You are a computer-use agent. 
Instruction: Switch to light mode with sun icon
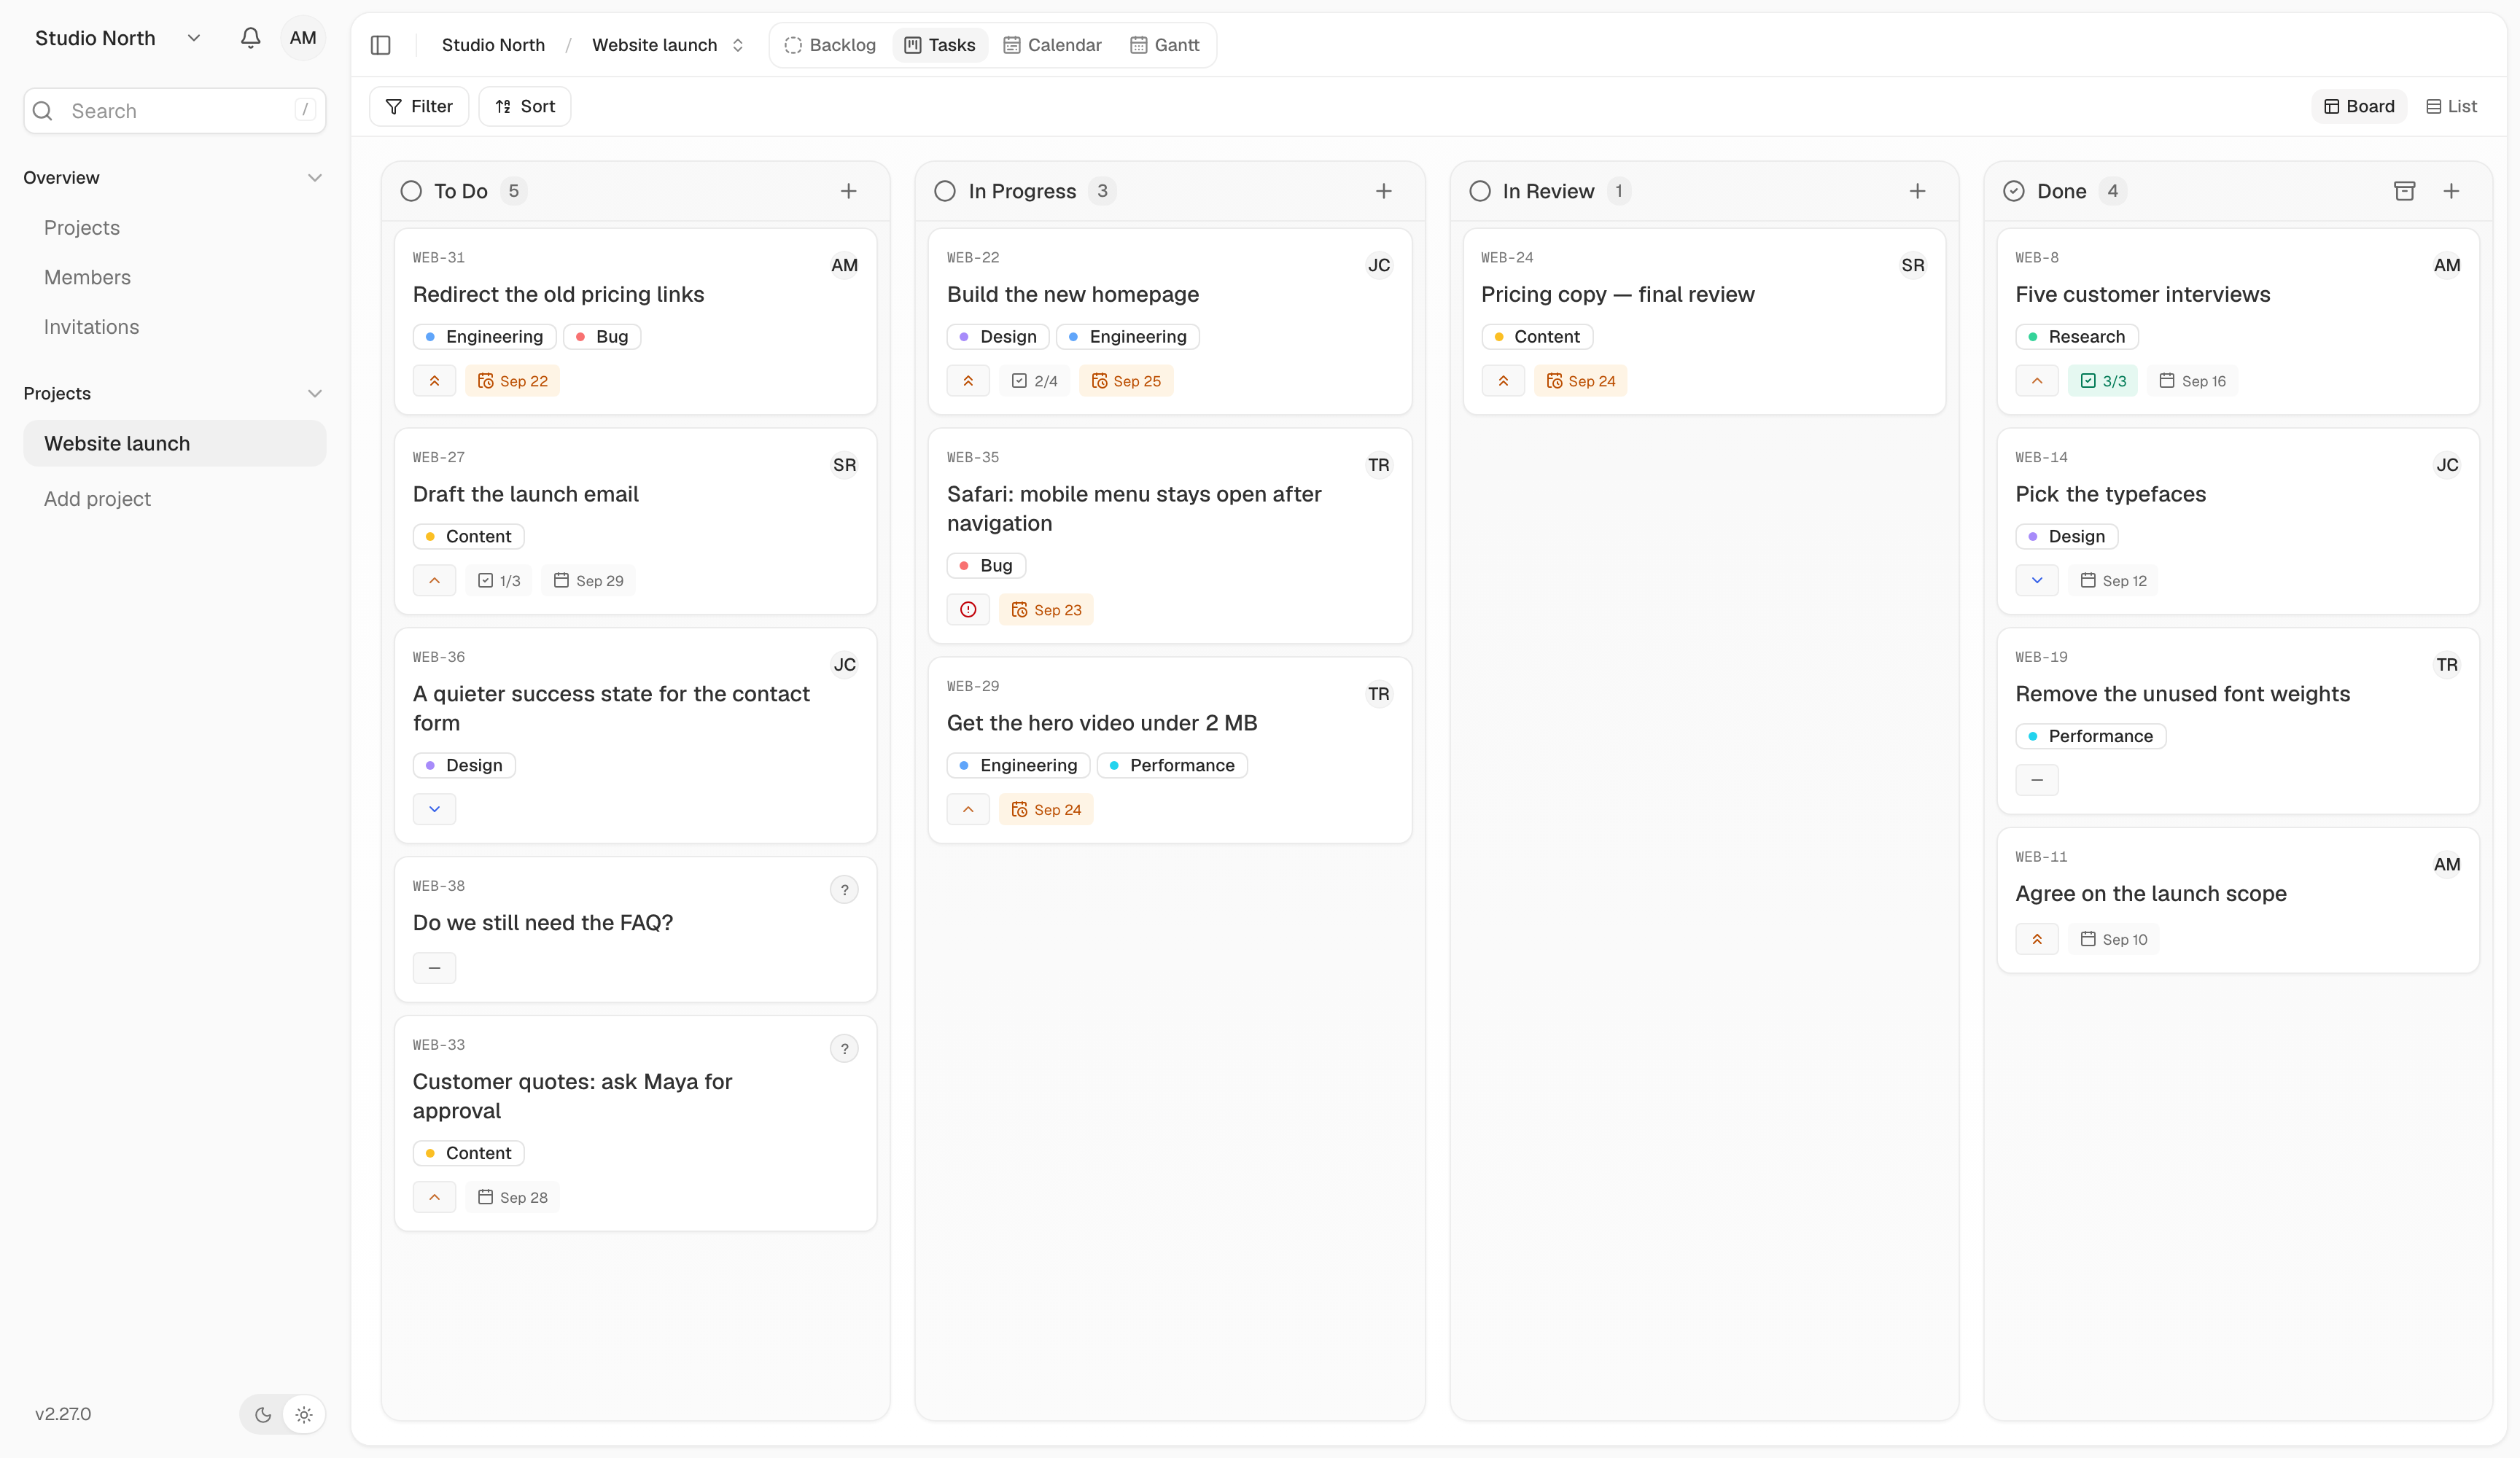[x=304, y=1415]
